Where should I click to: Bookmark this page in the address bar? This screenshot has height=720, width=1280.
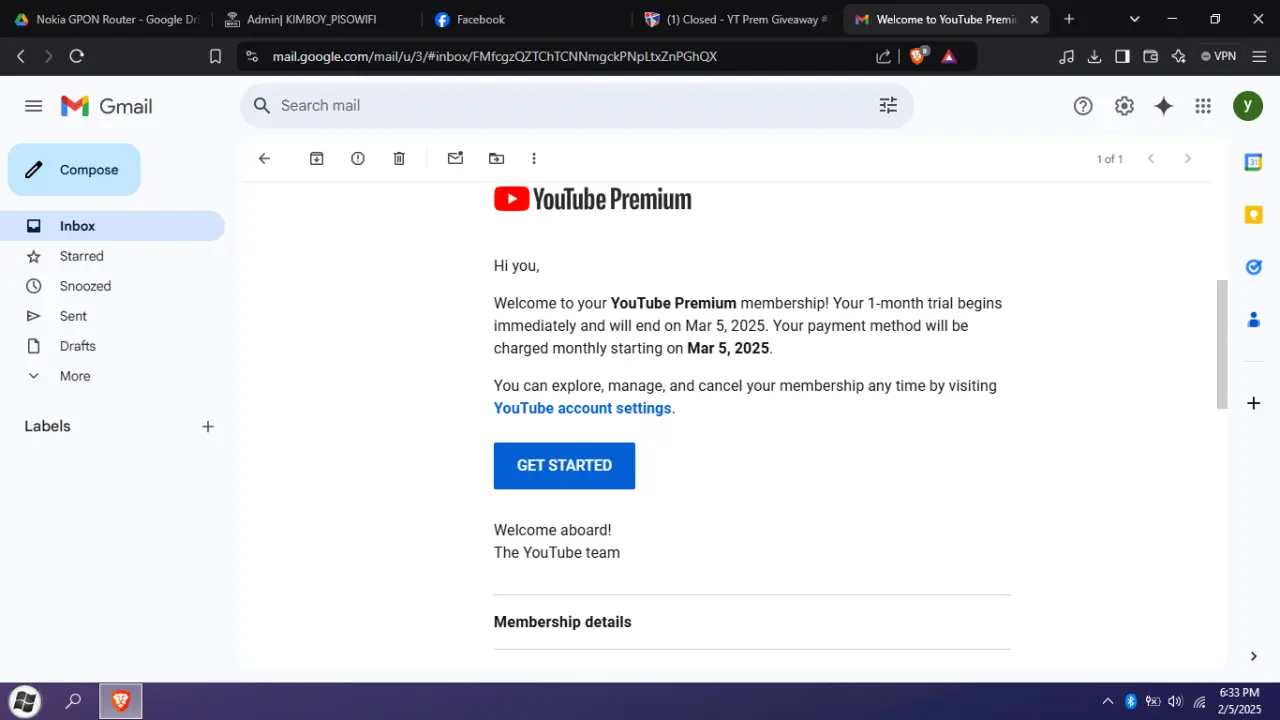[215, 56]
